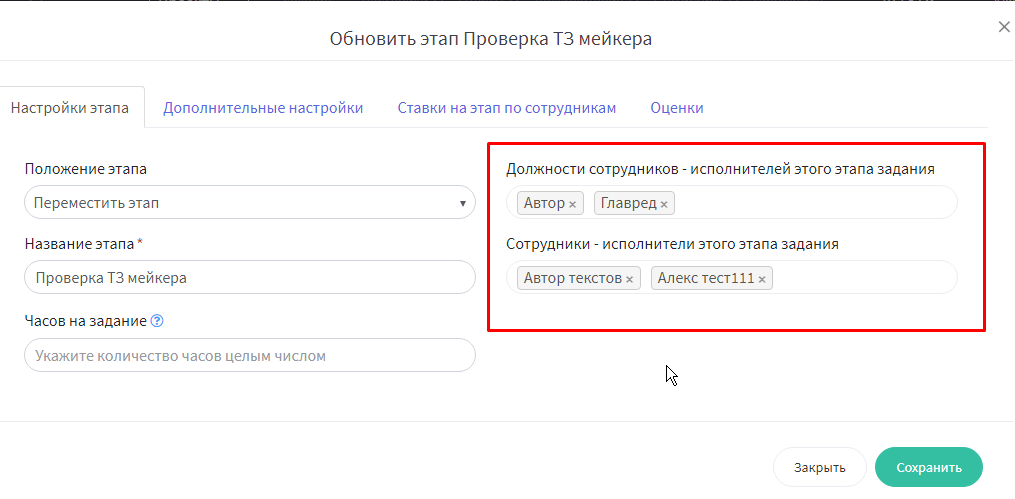Viewport: 1015px width, 499px height.
Task: Click the Сохранить button
Action: click(929, 467)
